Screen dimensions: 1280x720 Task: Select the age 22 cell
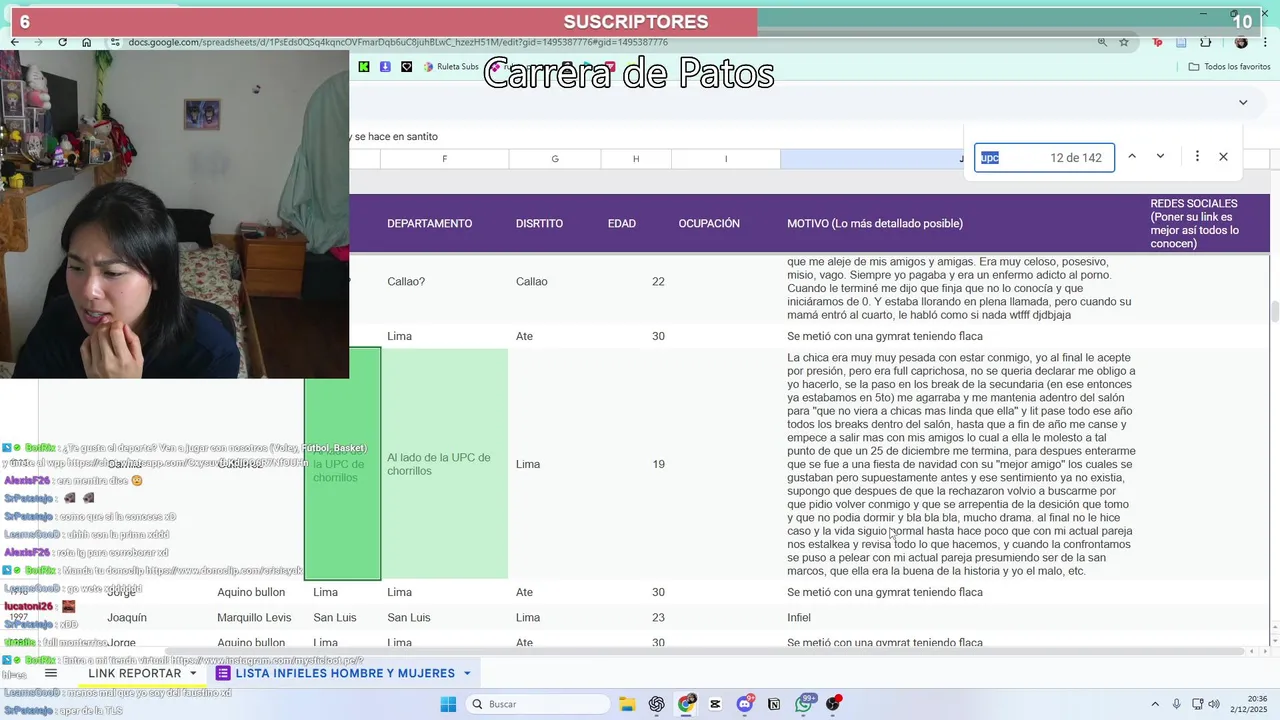636,282
